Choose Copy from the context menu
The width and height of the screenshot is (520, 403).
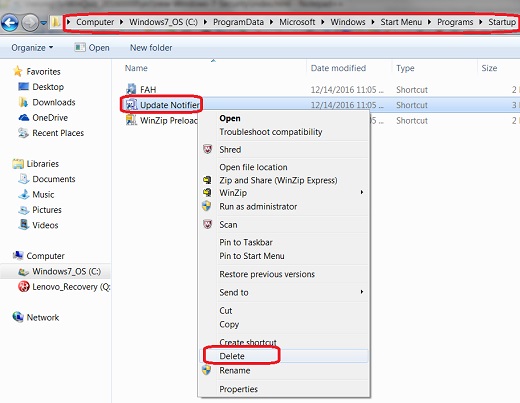coord(229,324)
